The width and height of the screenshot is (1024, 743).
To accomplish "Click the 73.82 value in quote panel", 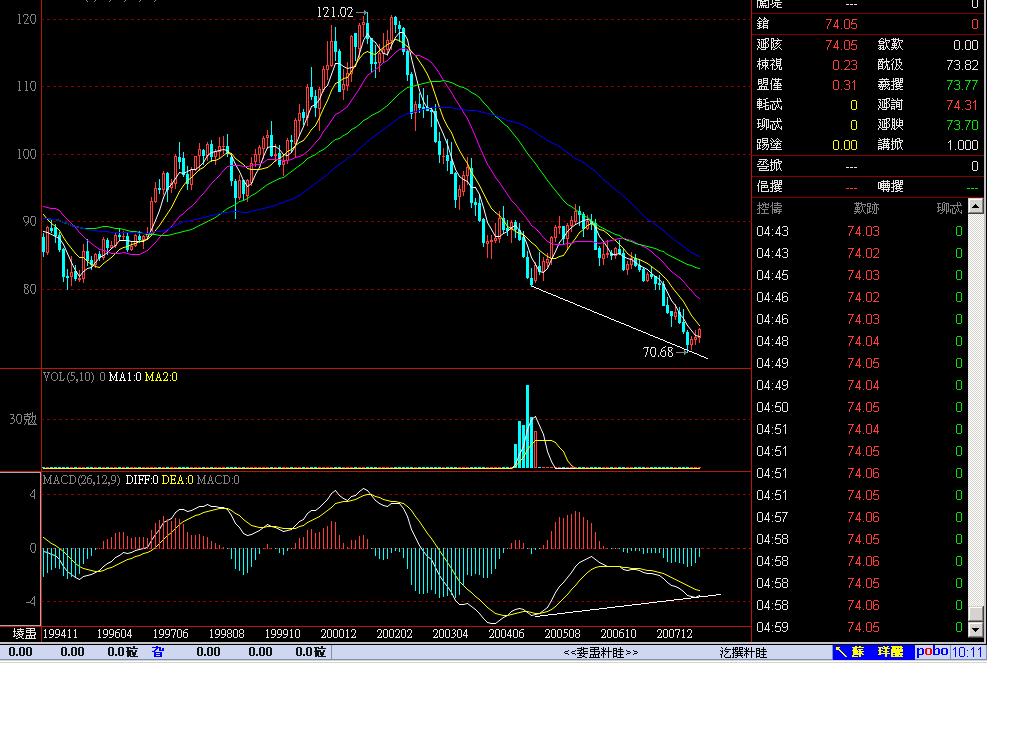I will click(962, 65).
